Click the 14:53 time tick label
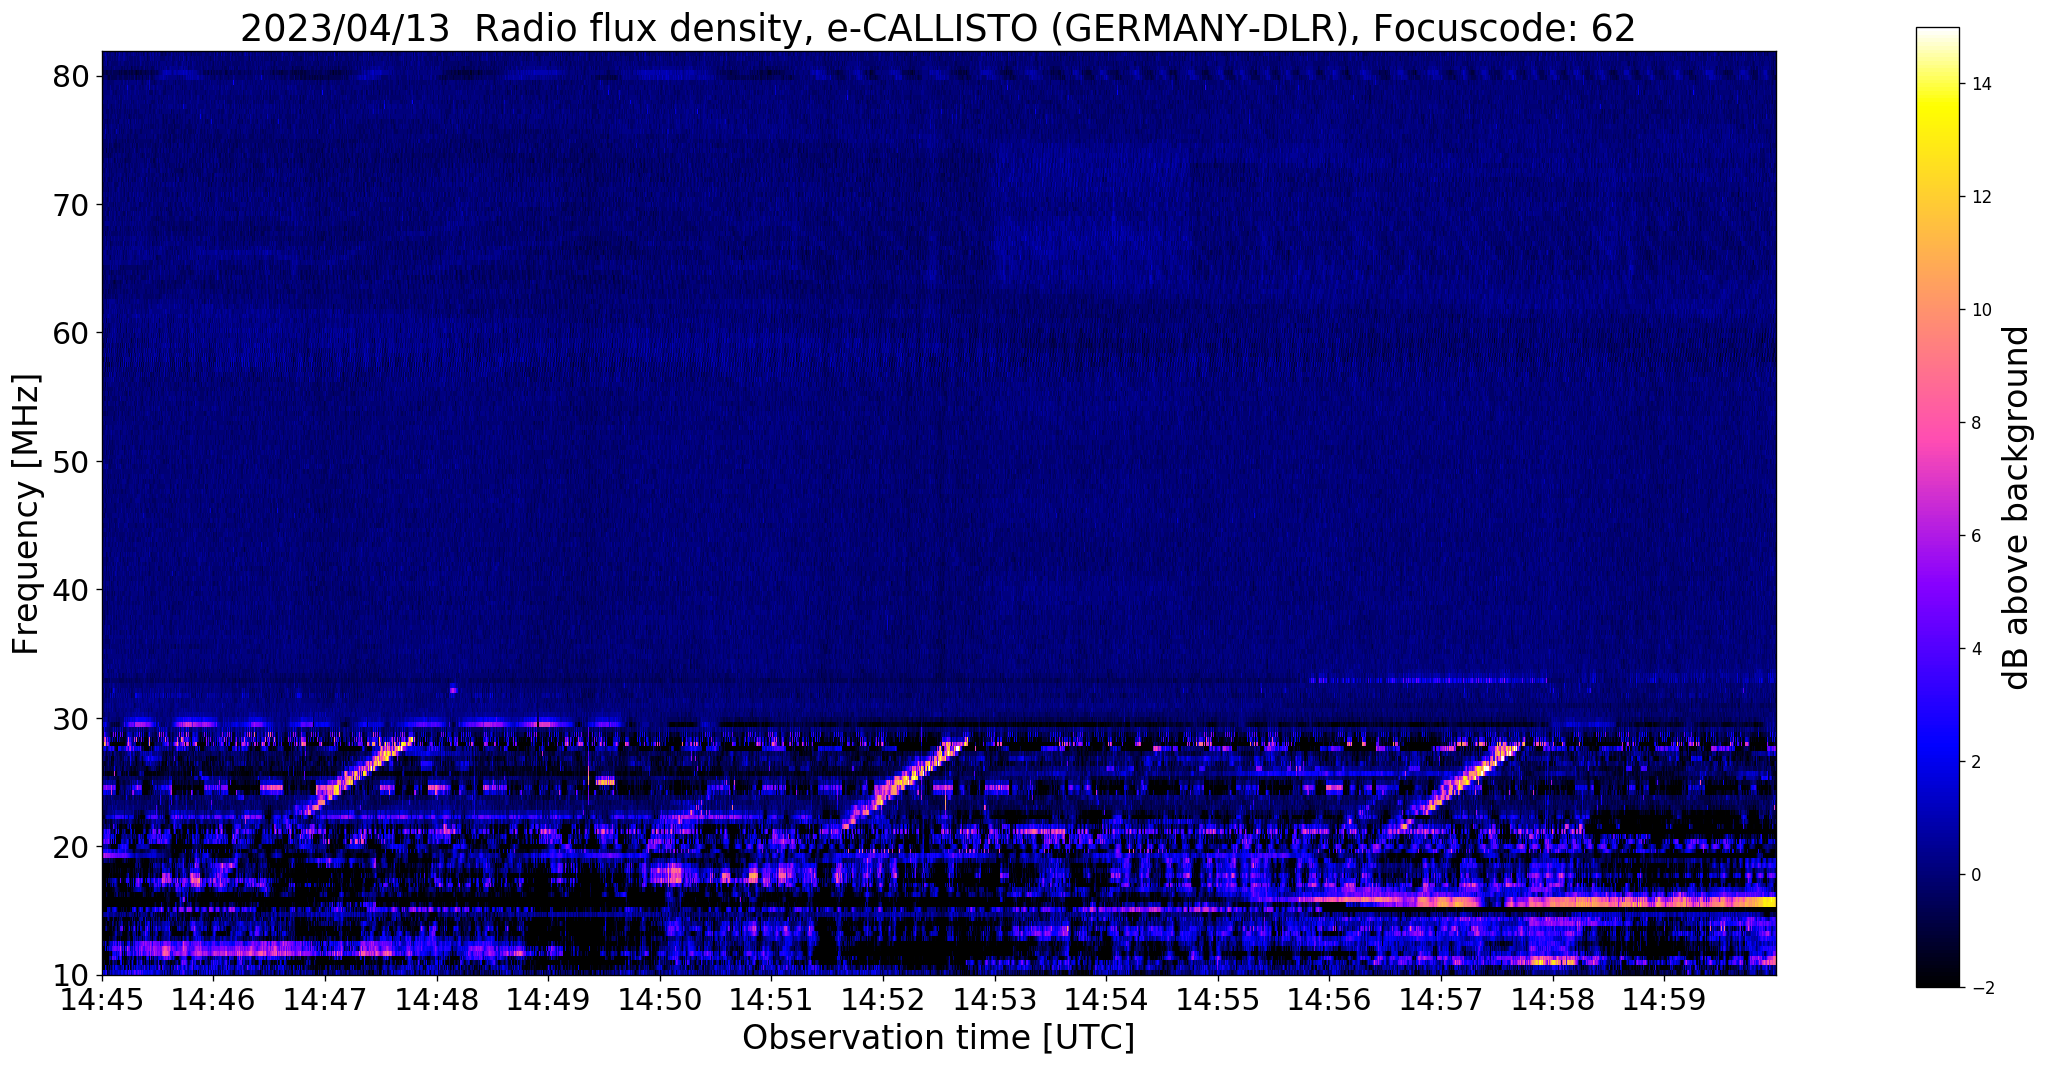Viewport: 2047px width, 1067px height. click(994, 1000)
